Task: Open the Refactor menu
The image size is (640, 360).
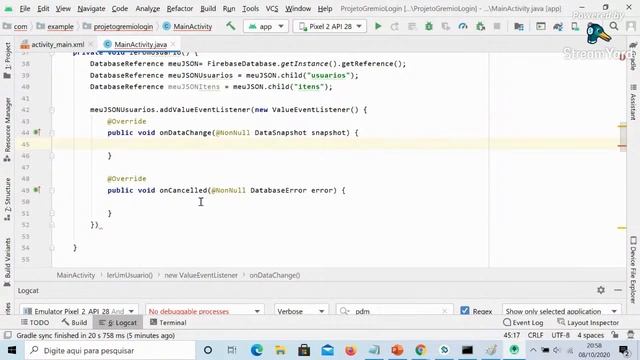Action: pyautogui.click(x=180, y=8)
